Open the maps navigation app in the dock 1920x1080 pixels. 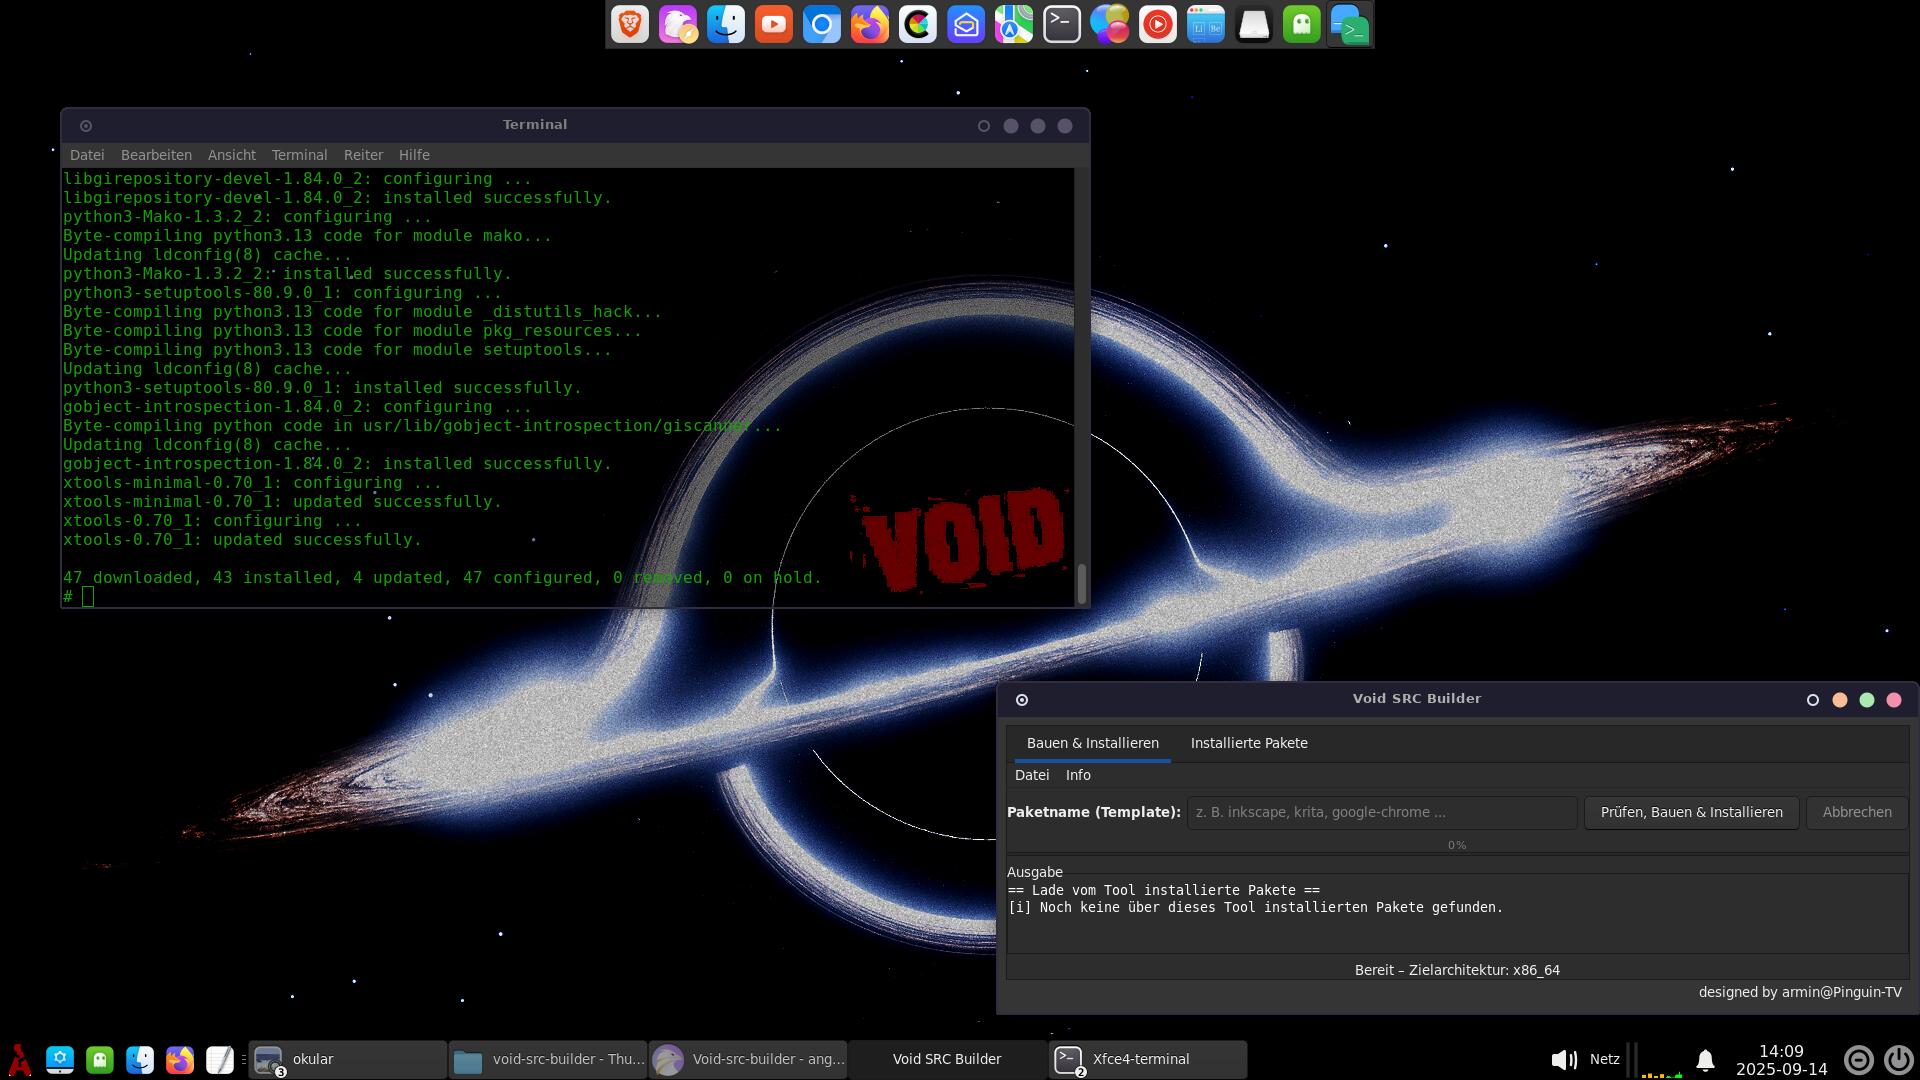point(1014,24)
